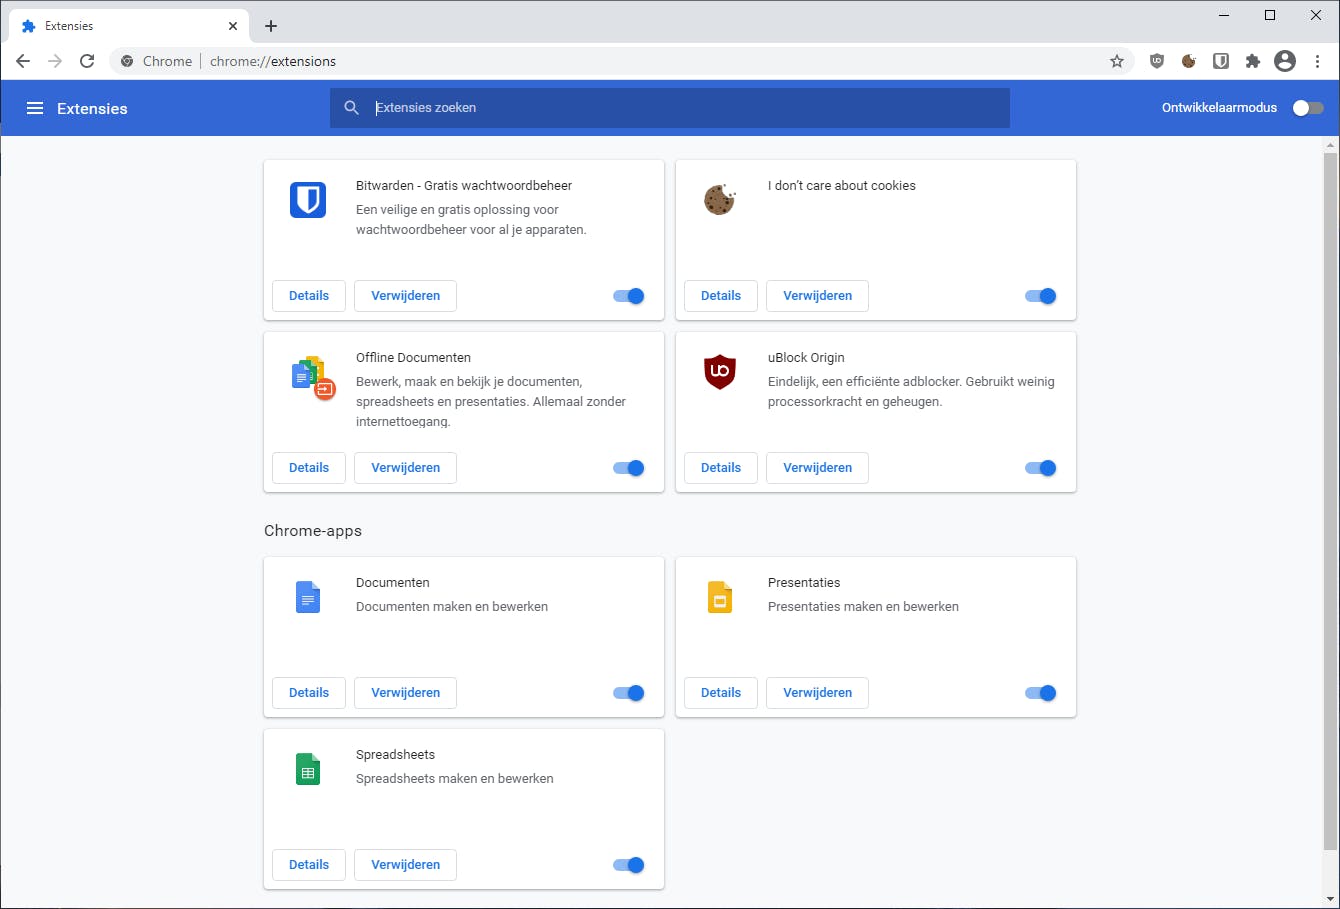Click Verwijderen for Offline Documenten
The height and width of the screenshot is (909, 1340).
point(406,468)
